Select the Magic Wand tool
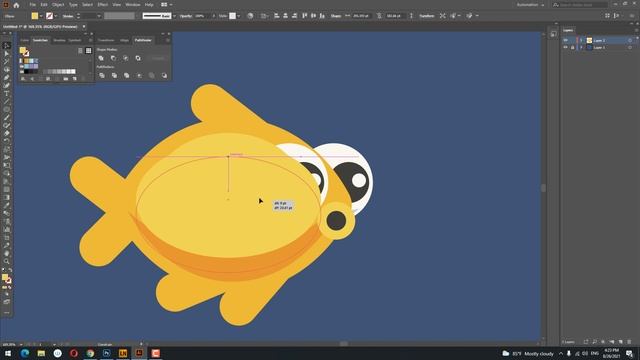Image resolution: width=640 pixels, height=360 pixels. (x=7, y=62)
